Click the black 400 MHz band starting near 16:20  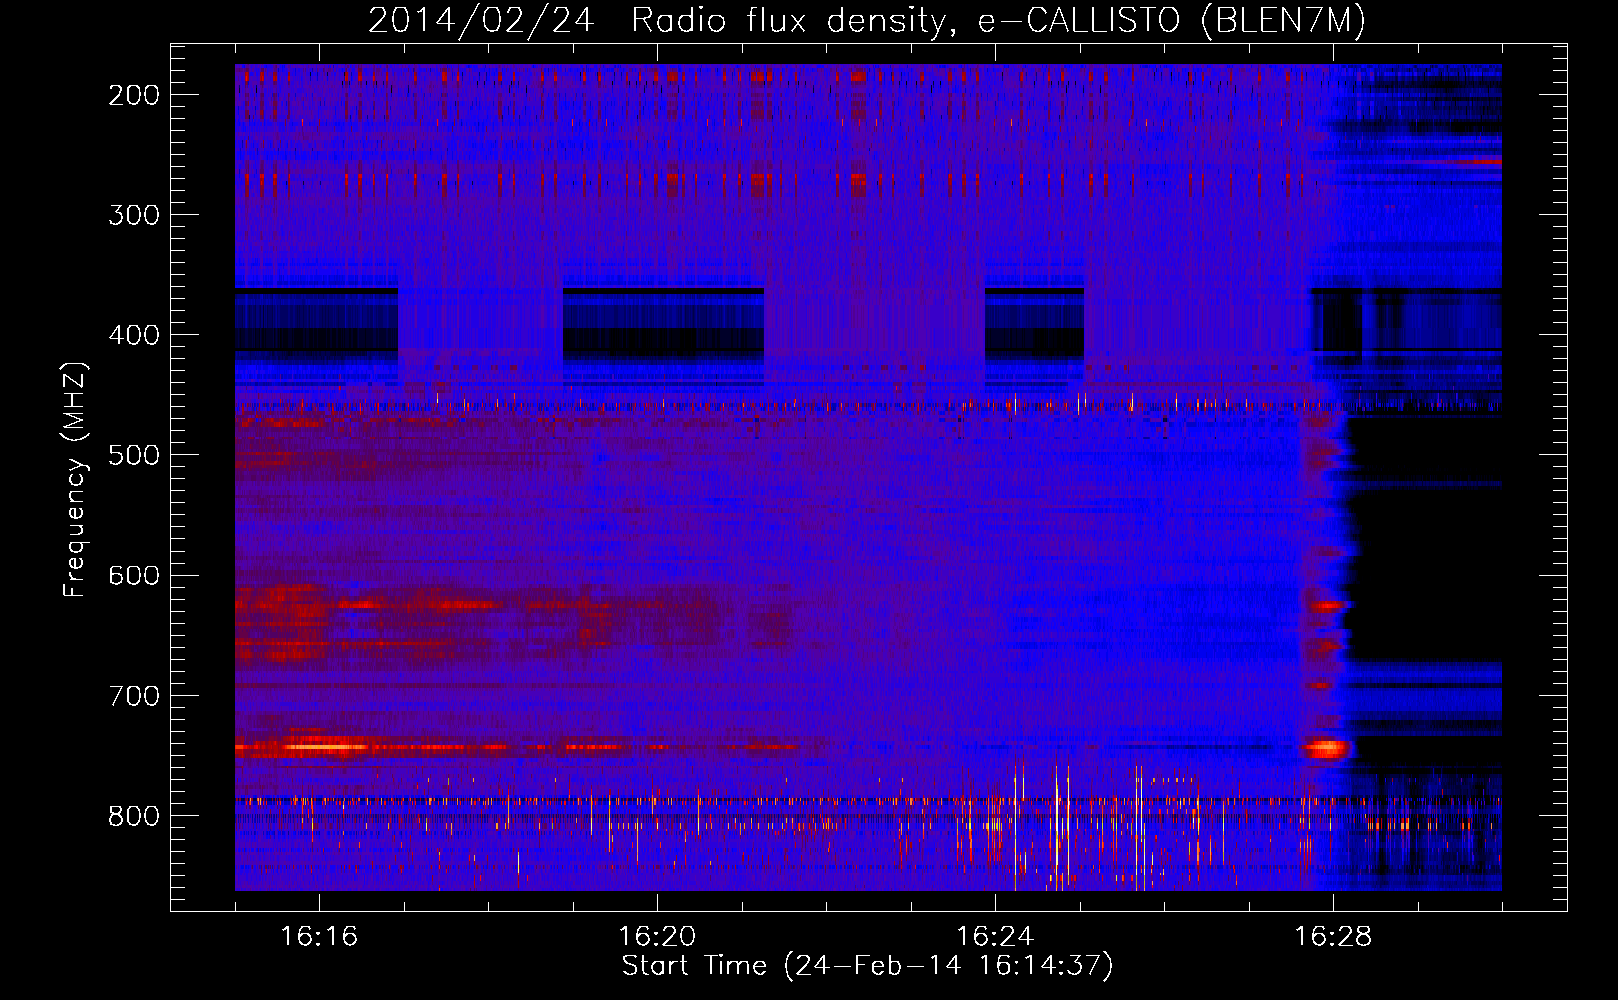[663, 325]
